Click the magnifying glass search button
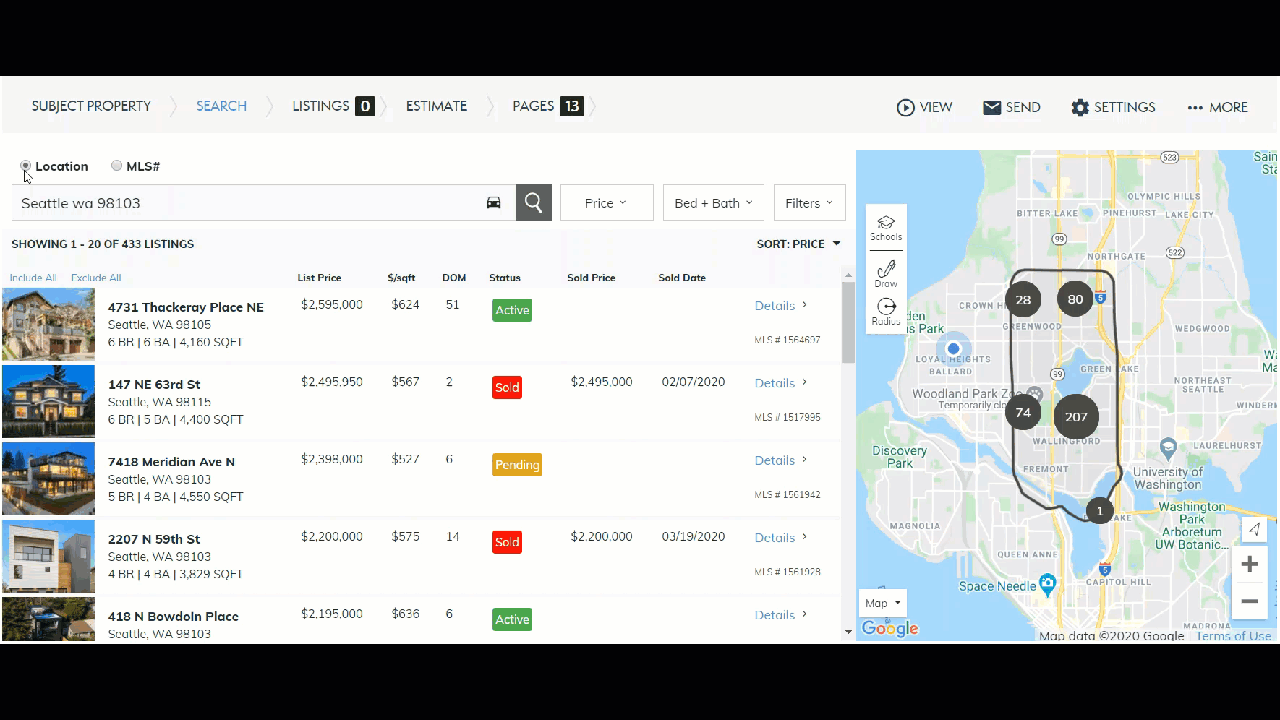 point(533,203)
